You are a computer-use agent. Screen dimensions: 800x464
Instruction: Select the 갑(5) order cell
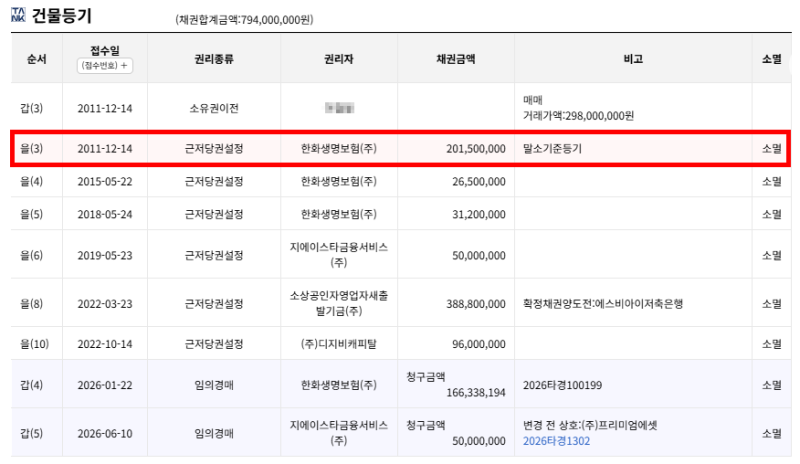pos(31,433)
